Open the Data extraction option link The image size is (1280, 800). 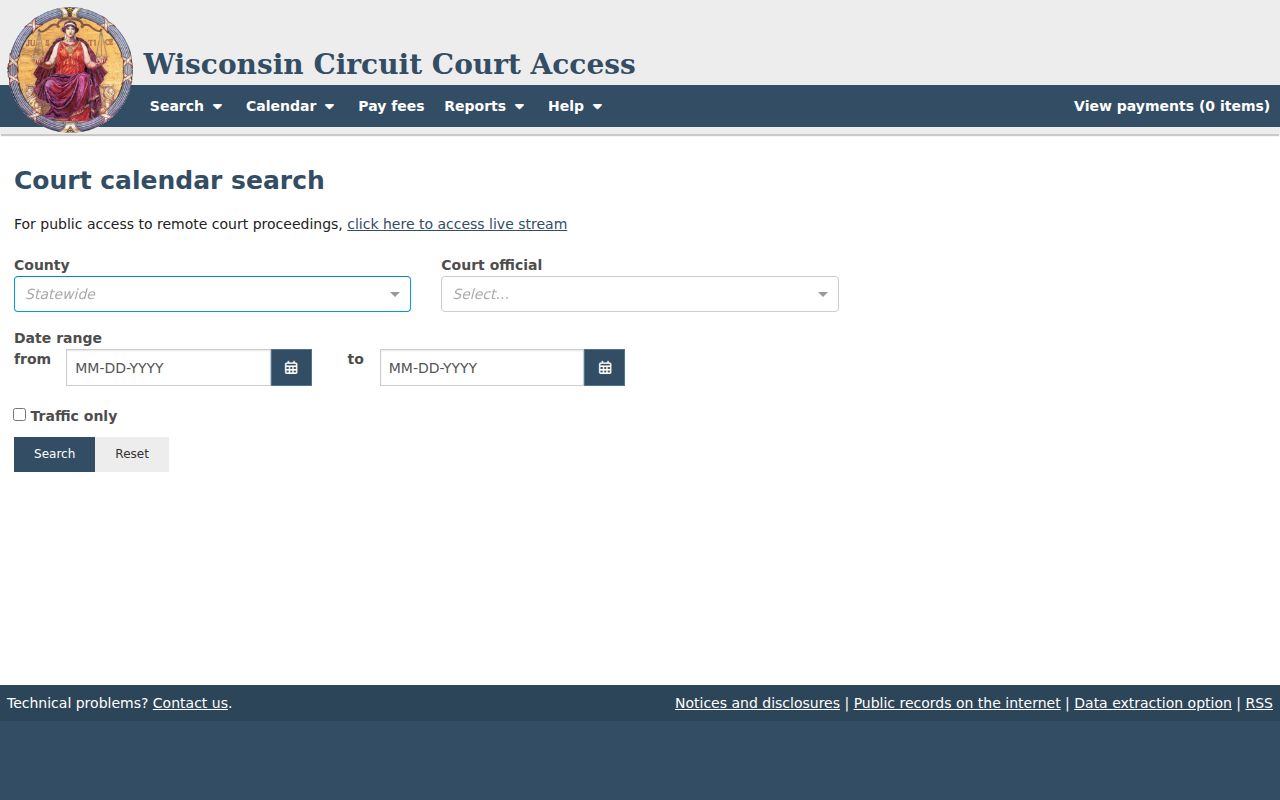[1153, 703]
